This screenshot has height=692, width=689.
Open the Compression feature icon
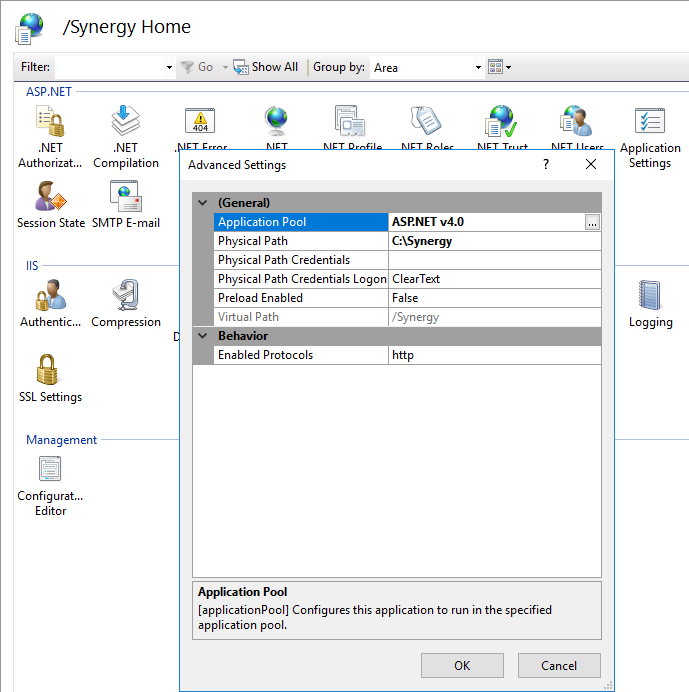(126, 303)
